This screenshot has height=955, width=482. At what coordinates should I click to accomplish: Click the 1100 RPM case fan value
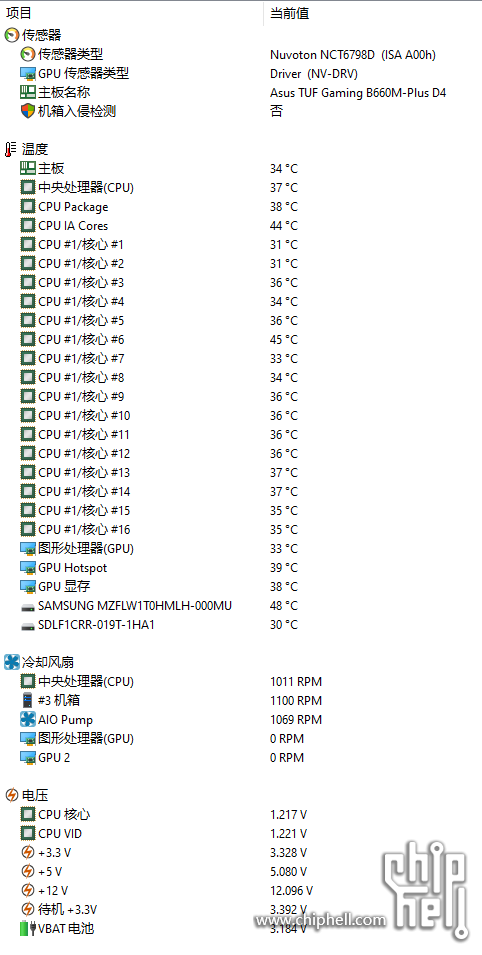click(x=296, y=701)
